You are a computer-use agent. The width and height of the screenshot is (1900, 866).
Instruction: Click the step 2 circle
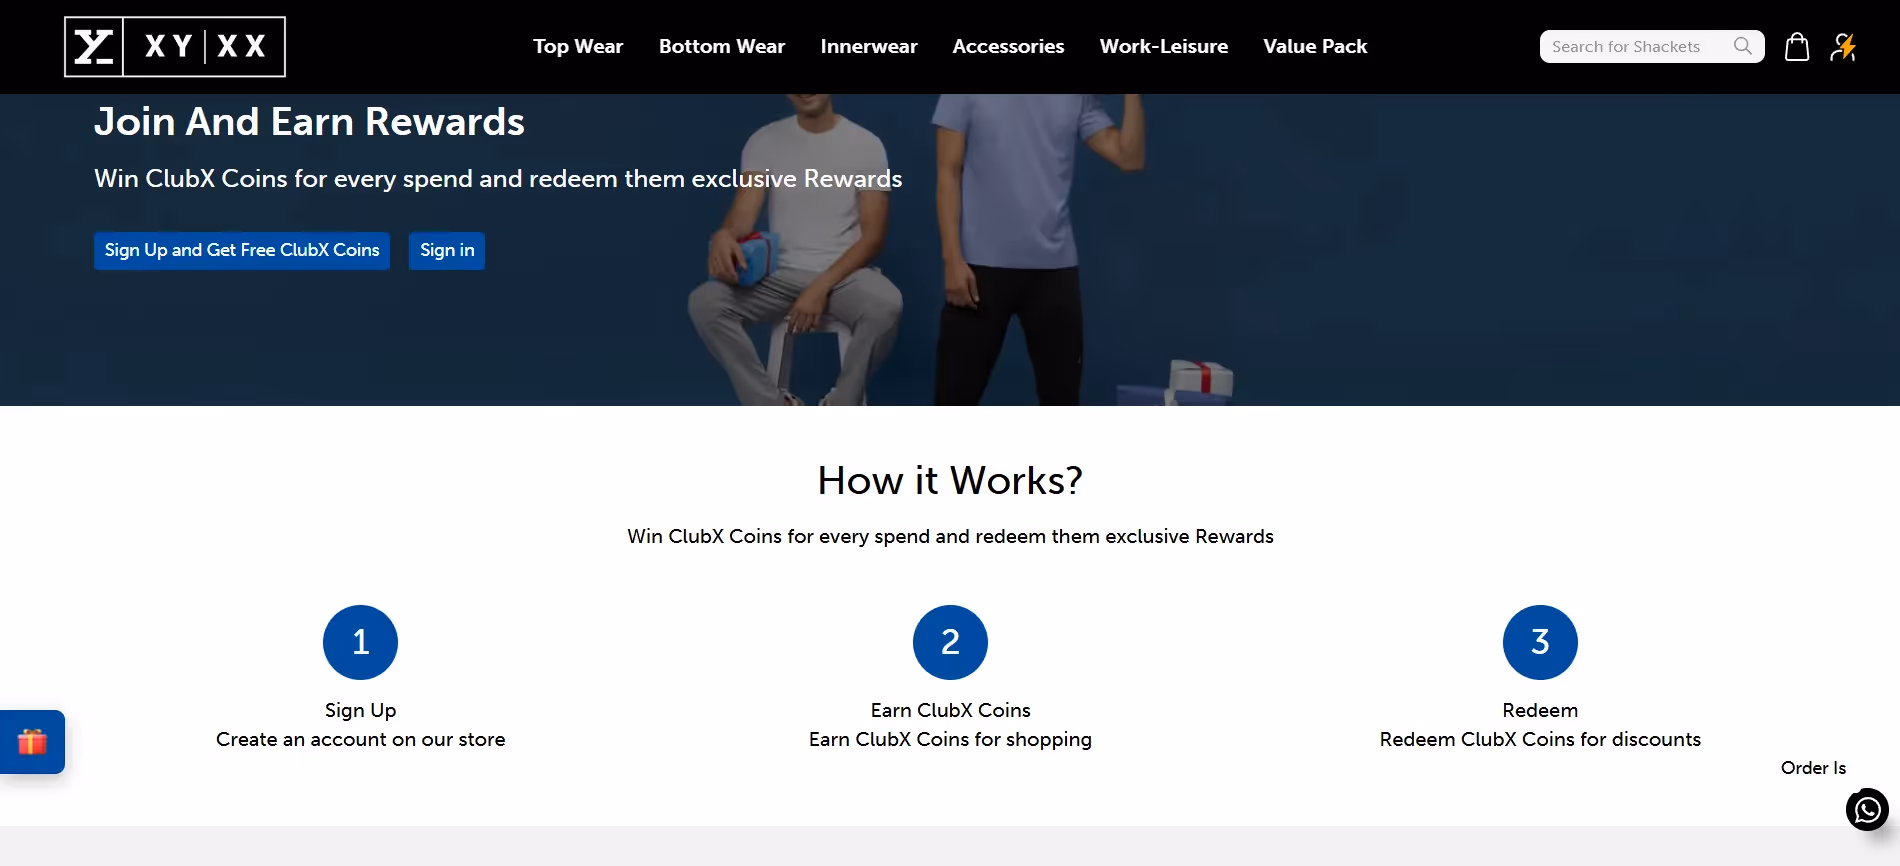(x=950, y=642)
